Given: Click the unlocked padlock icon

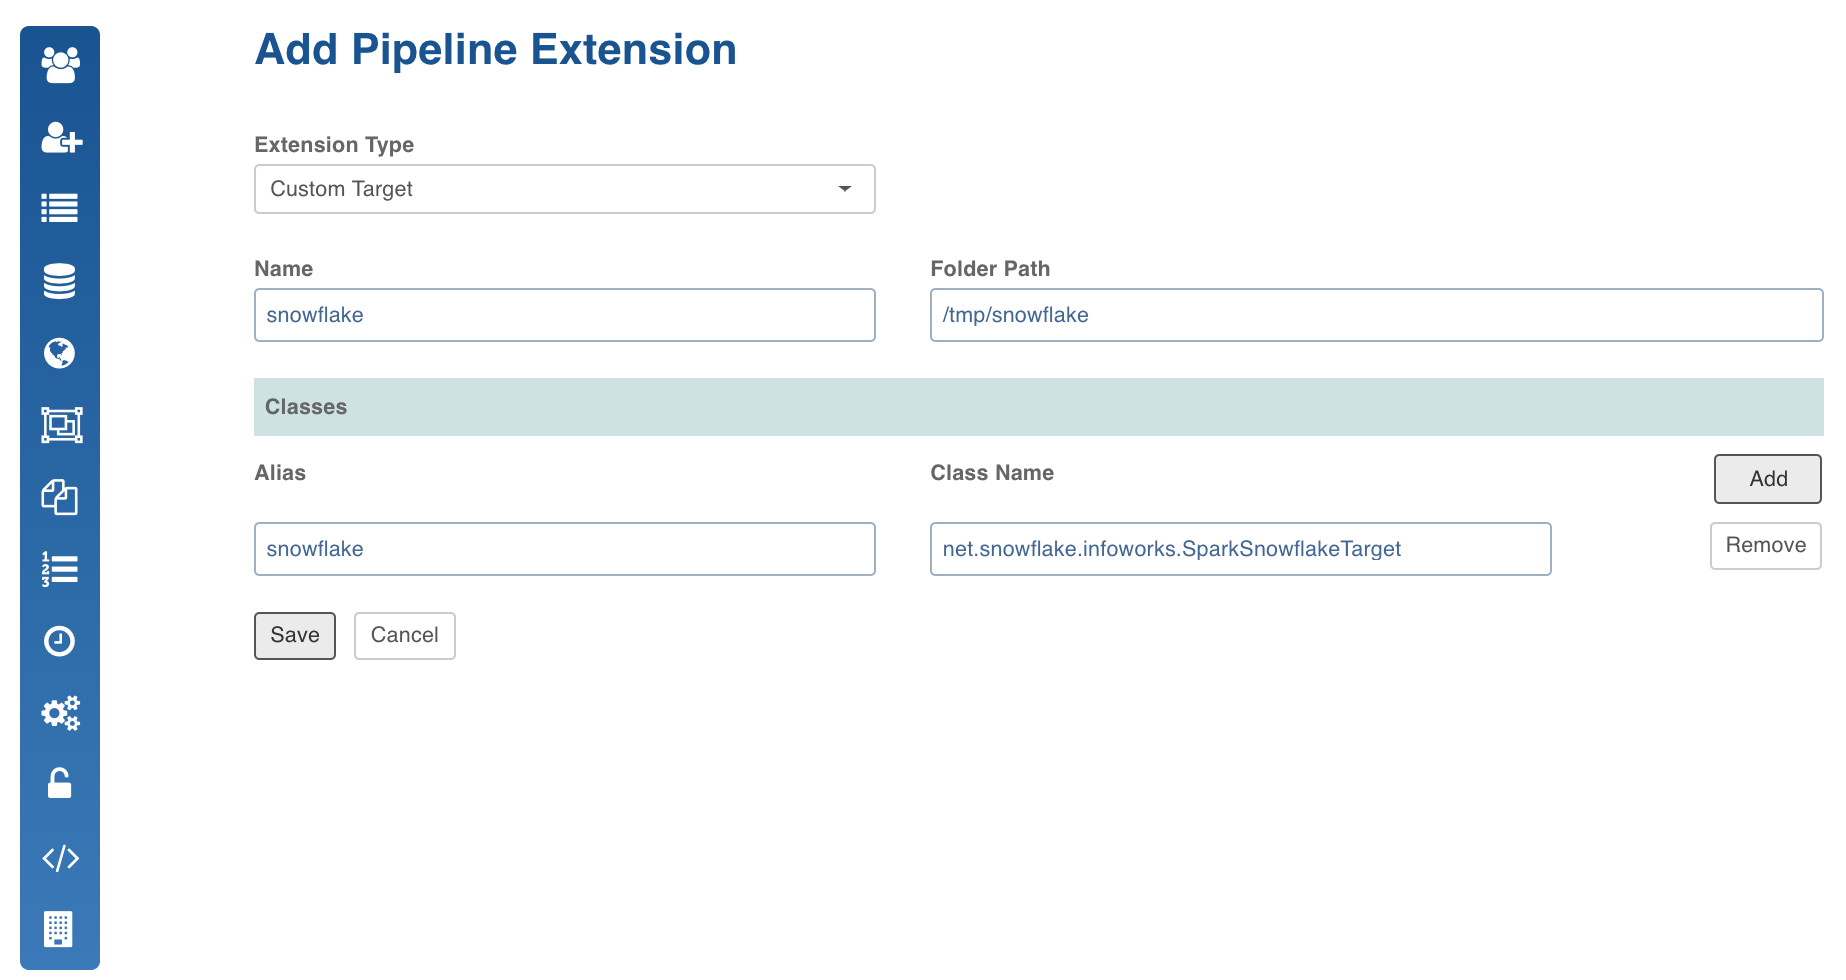Looking at the screenshot, I should tap(60, 784).
